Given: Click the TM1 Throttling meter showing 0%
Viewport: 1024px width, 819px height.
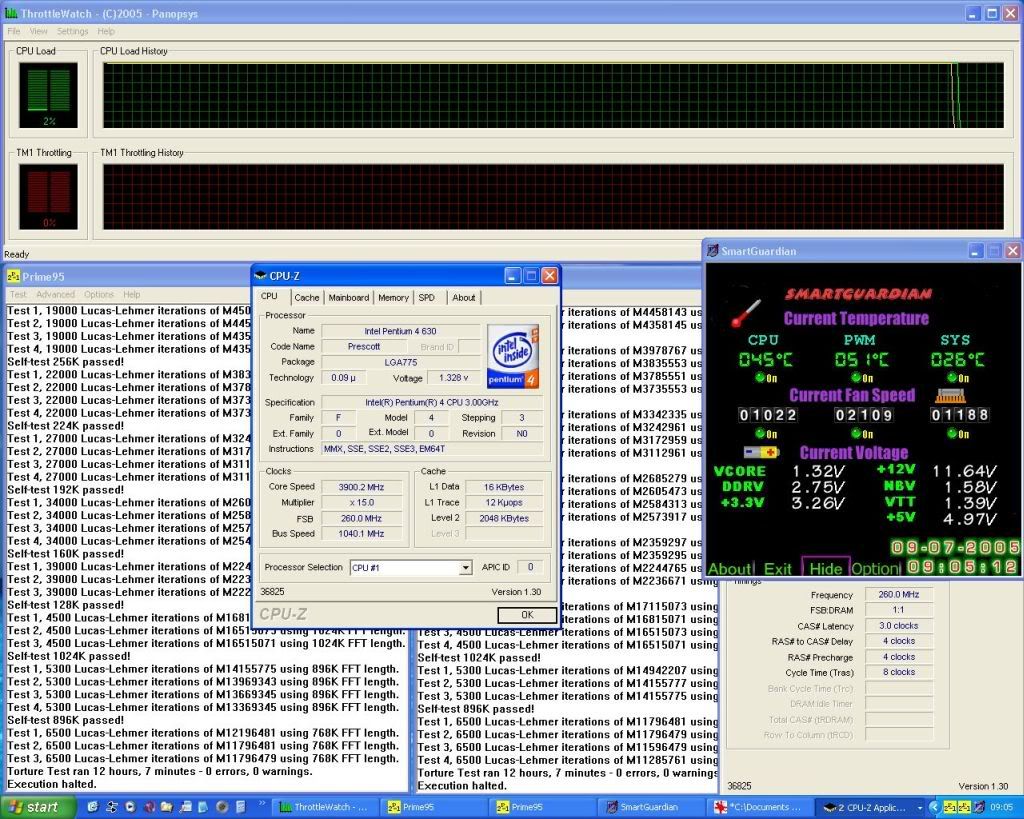Looking at the screenshot, I should [x=48, y=197].
